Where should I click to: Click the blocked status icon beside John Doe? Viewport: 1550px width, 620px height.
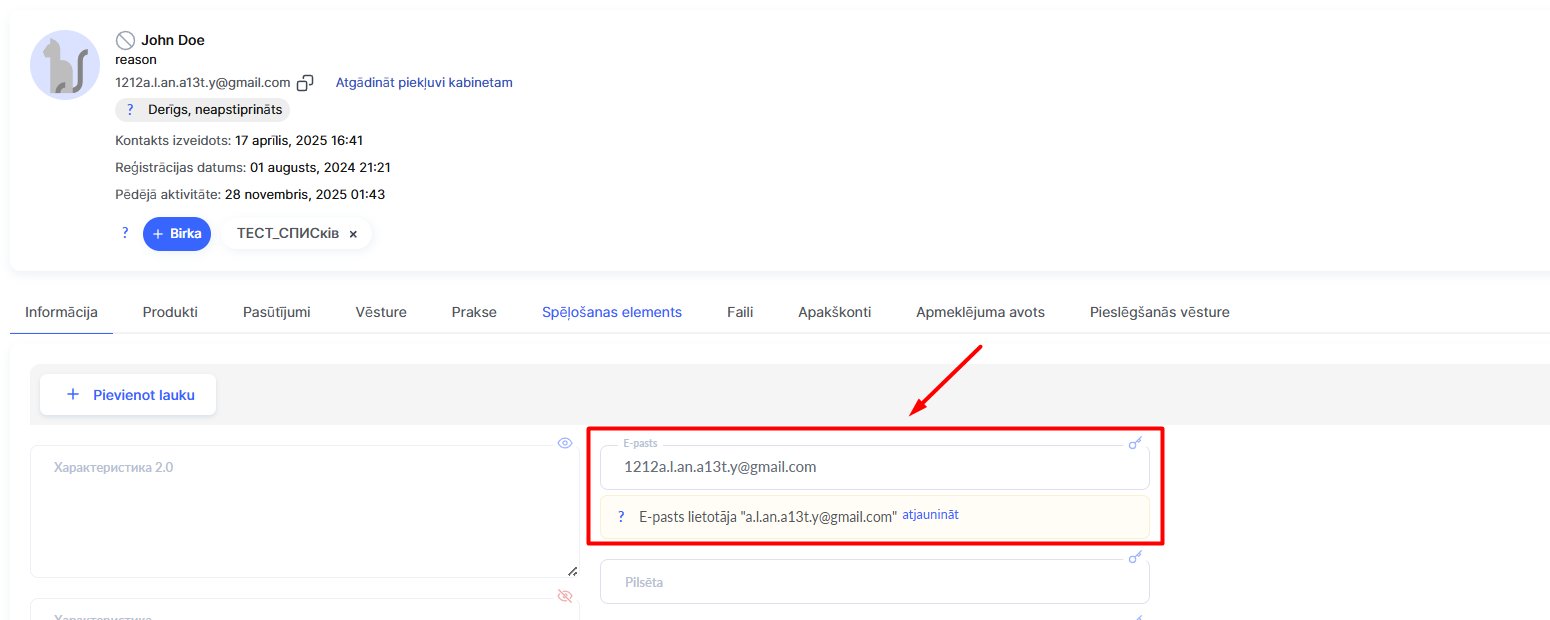pos(125,40)
